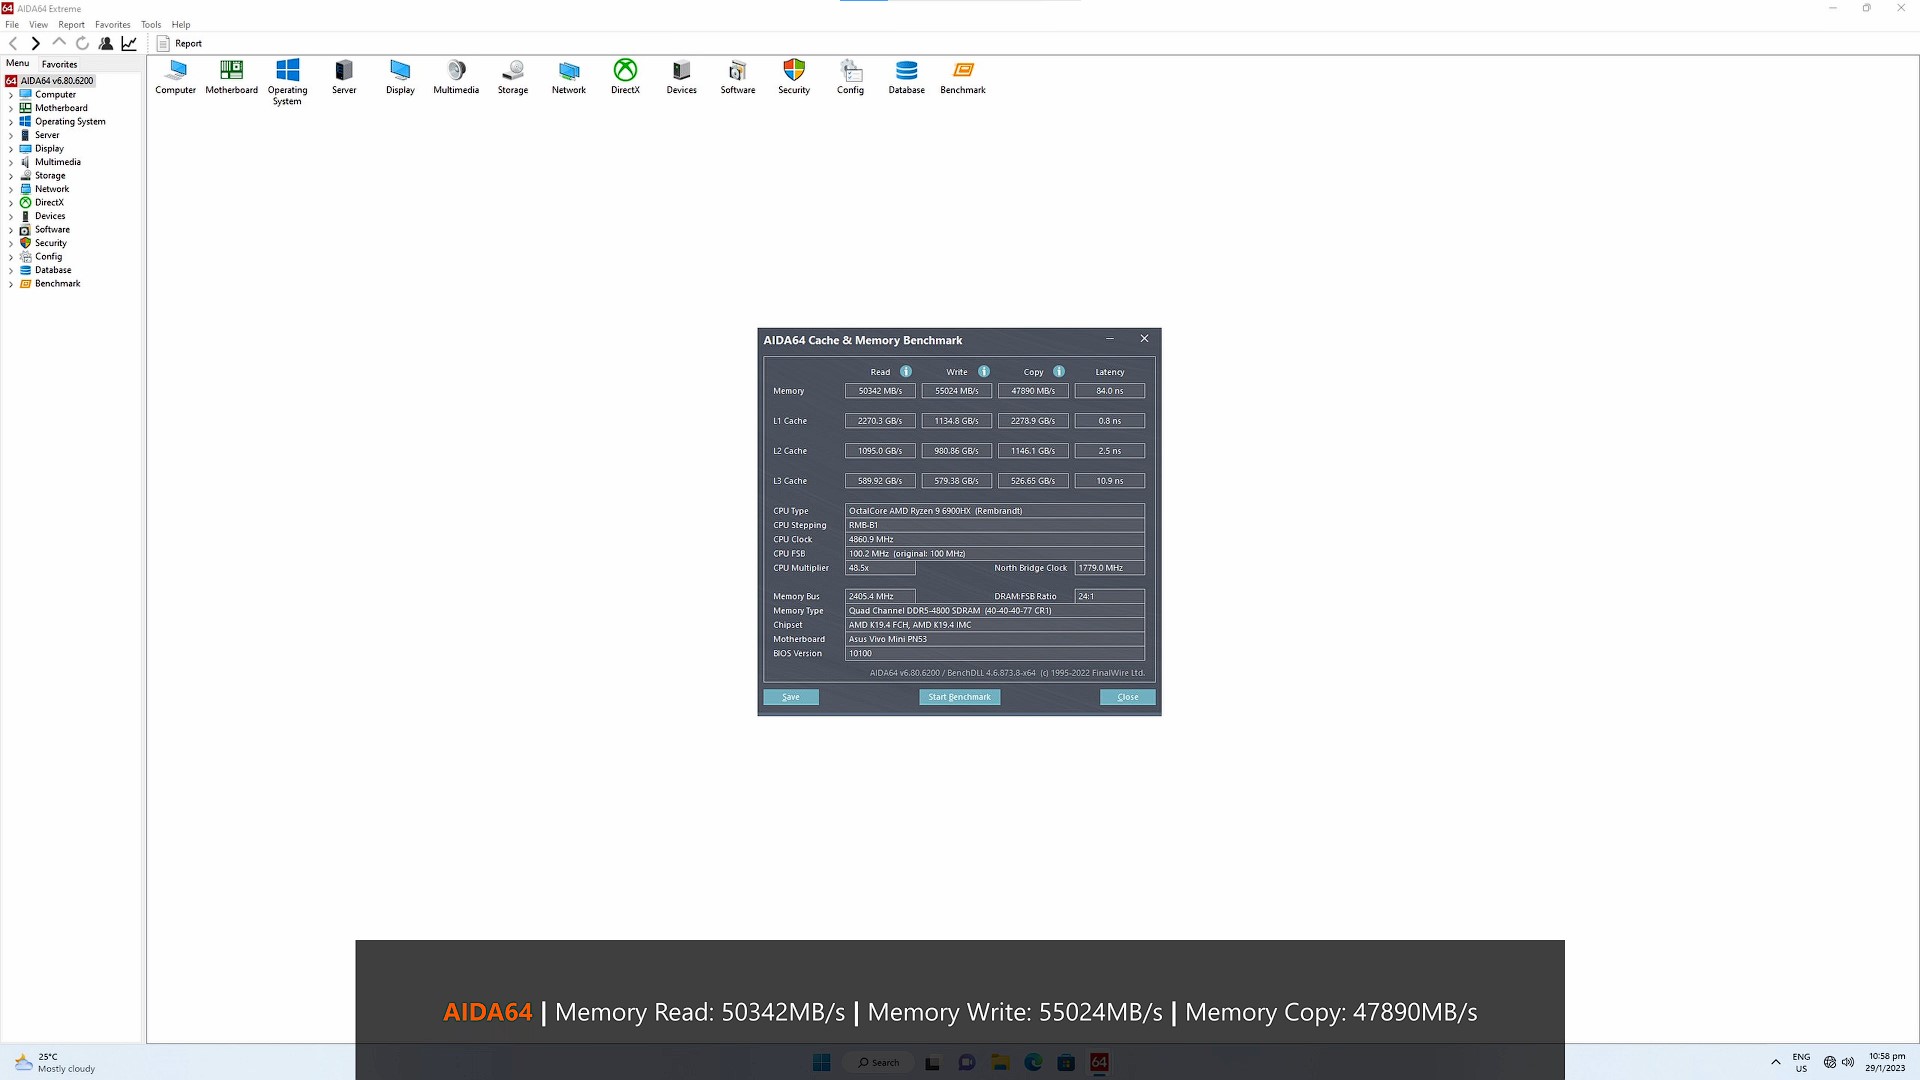This screenshot has width=1920, height=1080.
Task: Click the Read info icon
Action: 906,371
